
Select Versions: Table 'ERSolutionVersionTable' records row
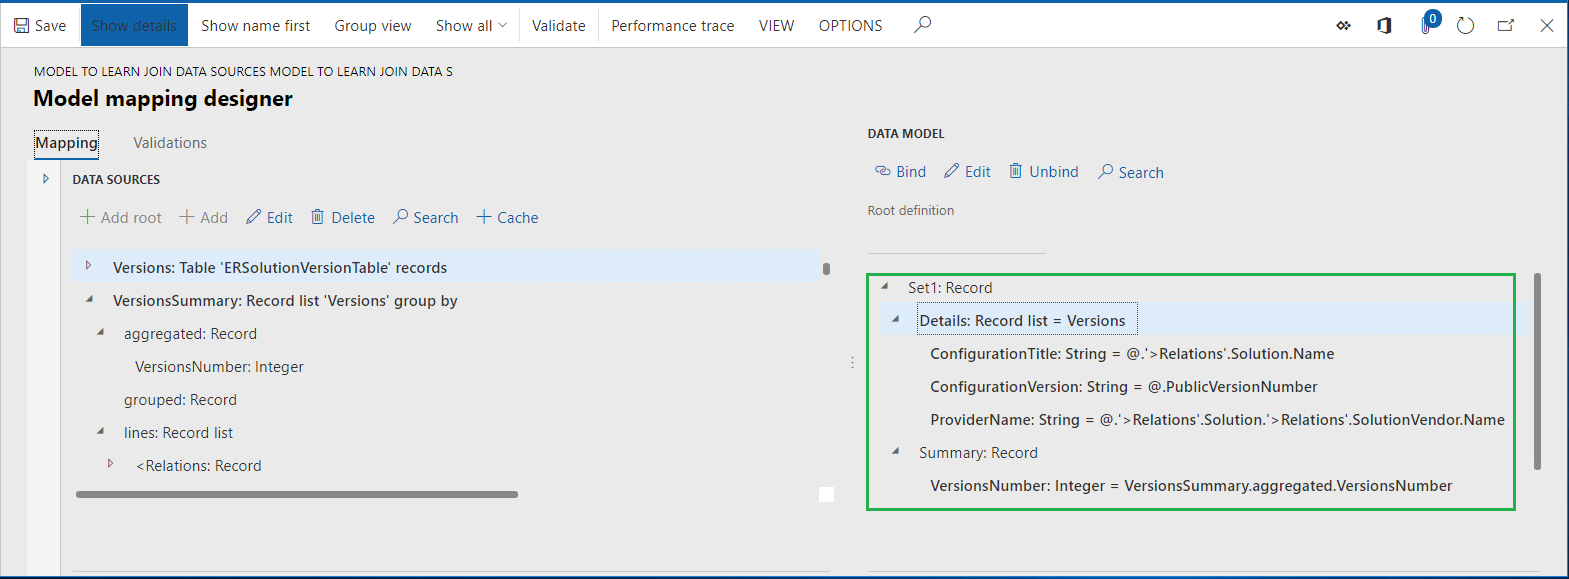[447, 267]
